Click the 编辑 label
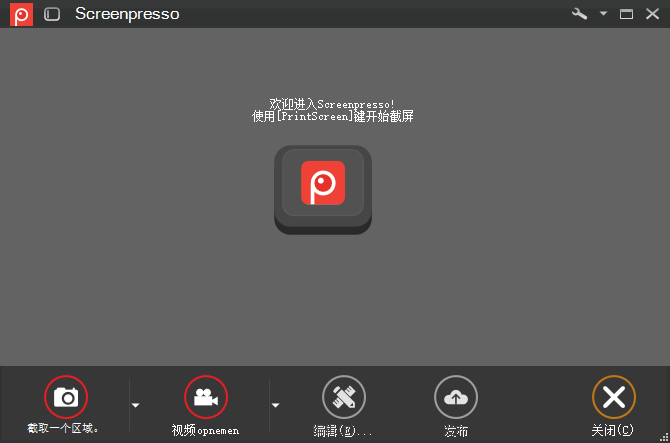This screenshot has height=443, width=670. [343, 431]
